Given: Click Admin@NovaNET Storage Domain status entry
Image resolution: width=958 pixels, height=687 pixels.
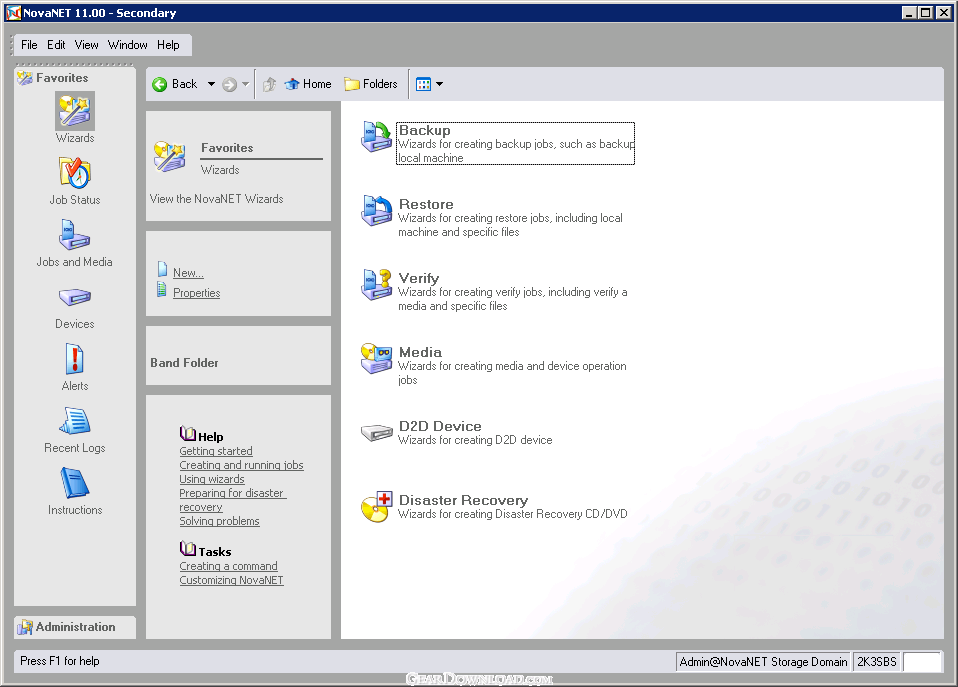Looking at the screenshot, I should pos(763,662).
